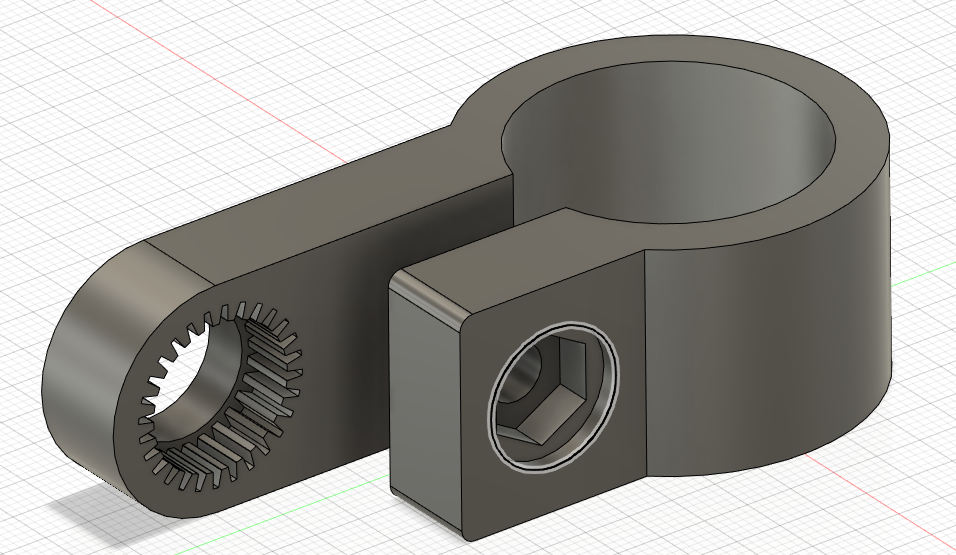956x555 pixels.
Task: Click the circular counterbore rim around the hex pocket
Action: 553,398
